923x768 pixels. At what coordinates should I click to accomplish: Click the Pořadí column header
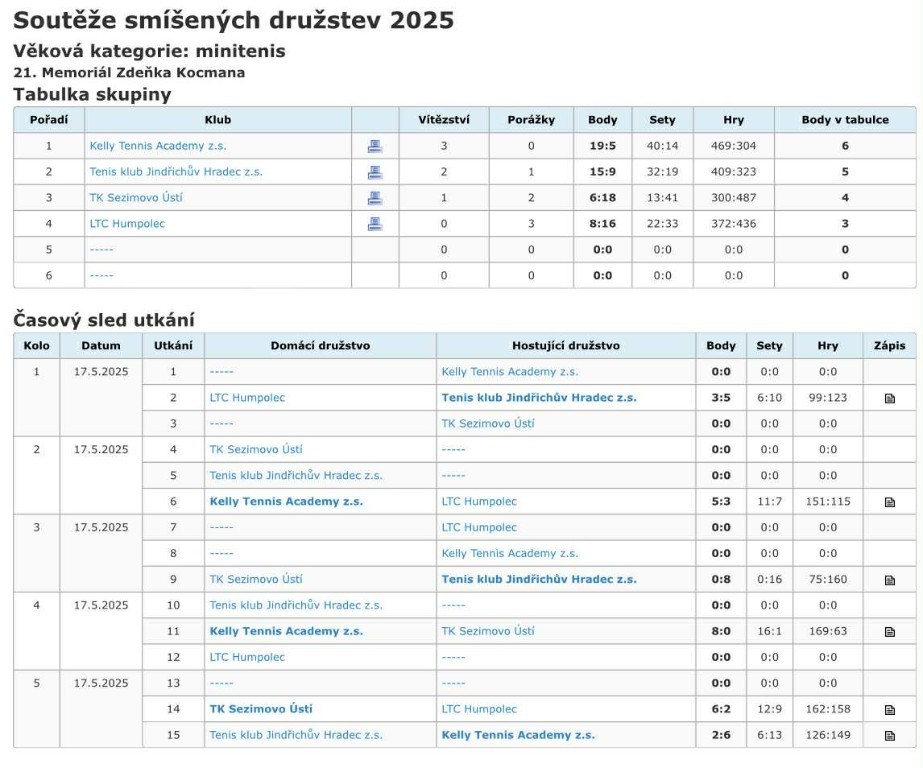(49, 119)
